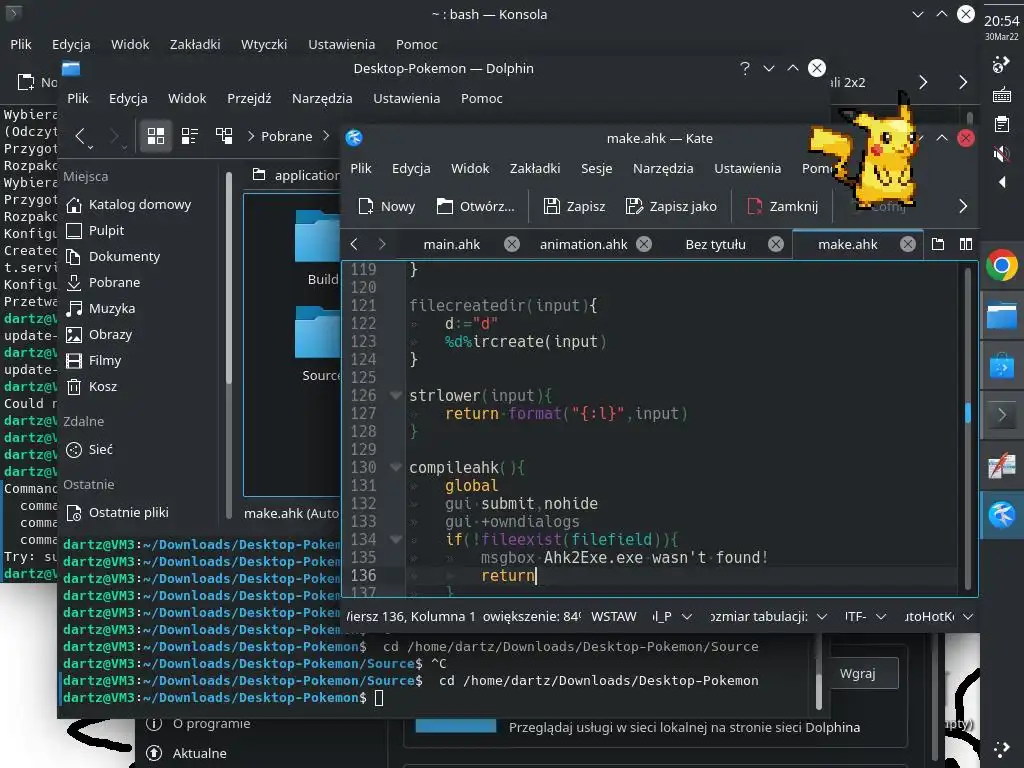1024x768 pixels.
Task: Close the Bez tytułu tab
Action: tap(776, 244)
